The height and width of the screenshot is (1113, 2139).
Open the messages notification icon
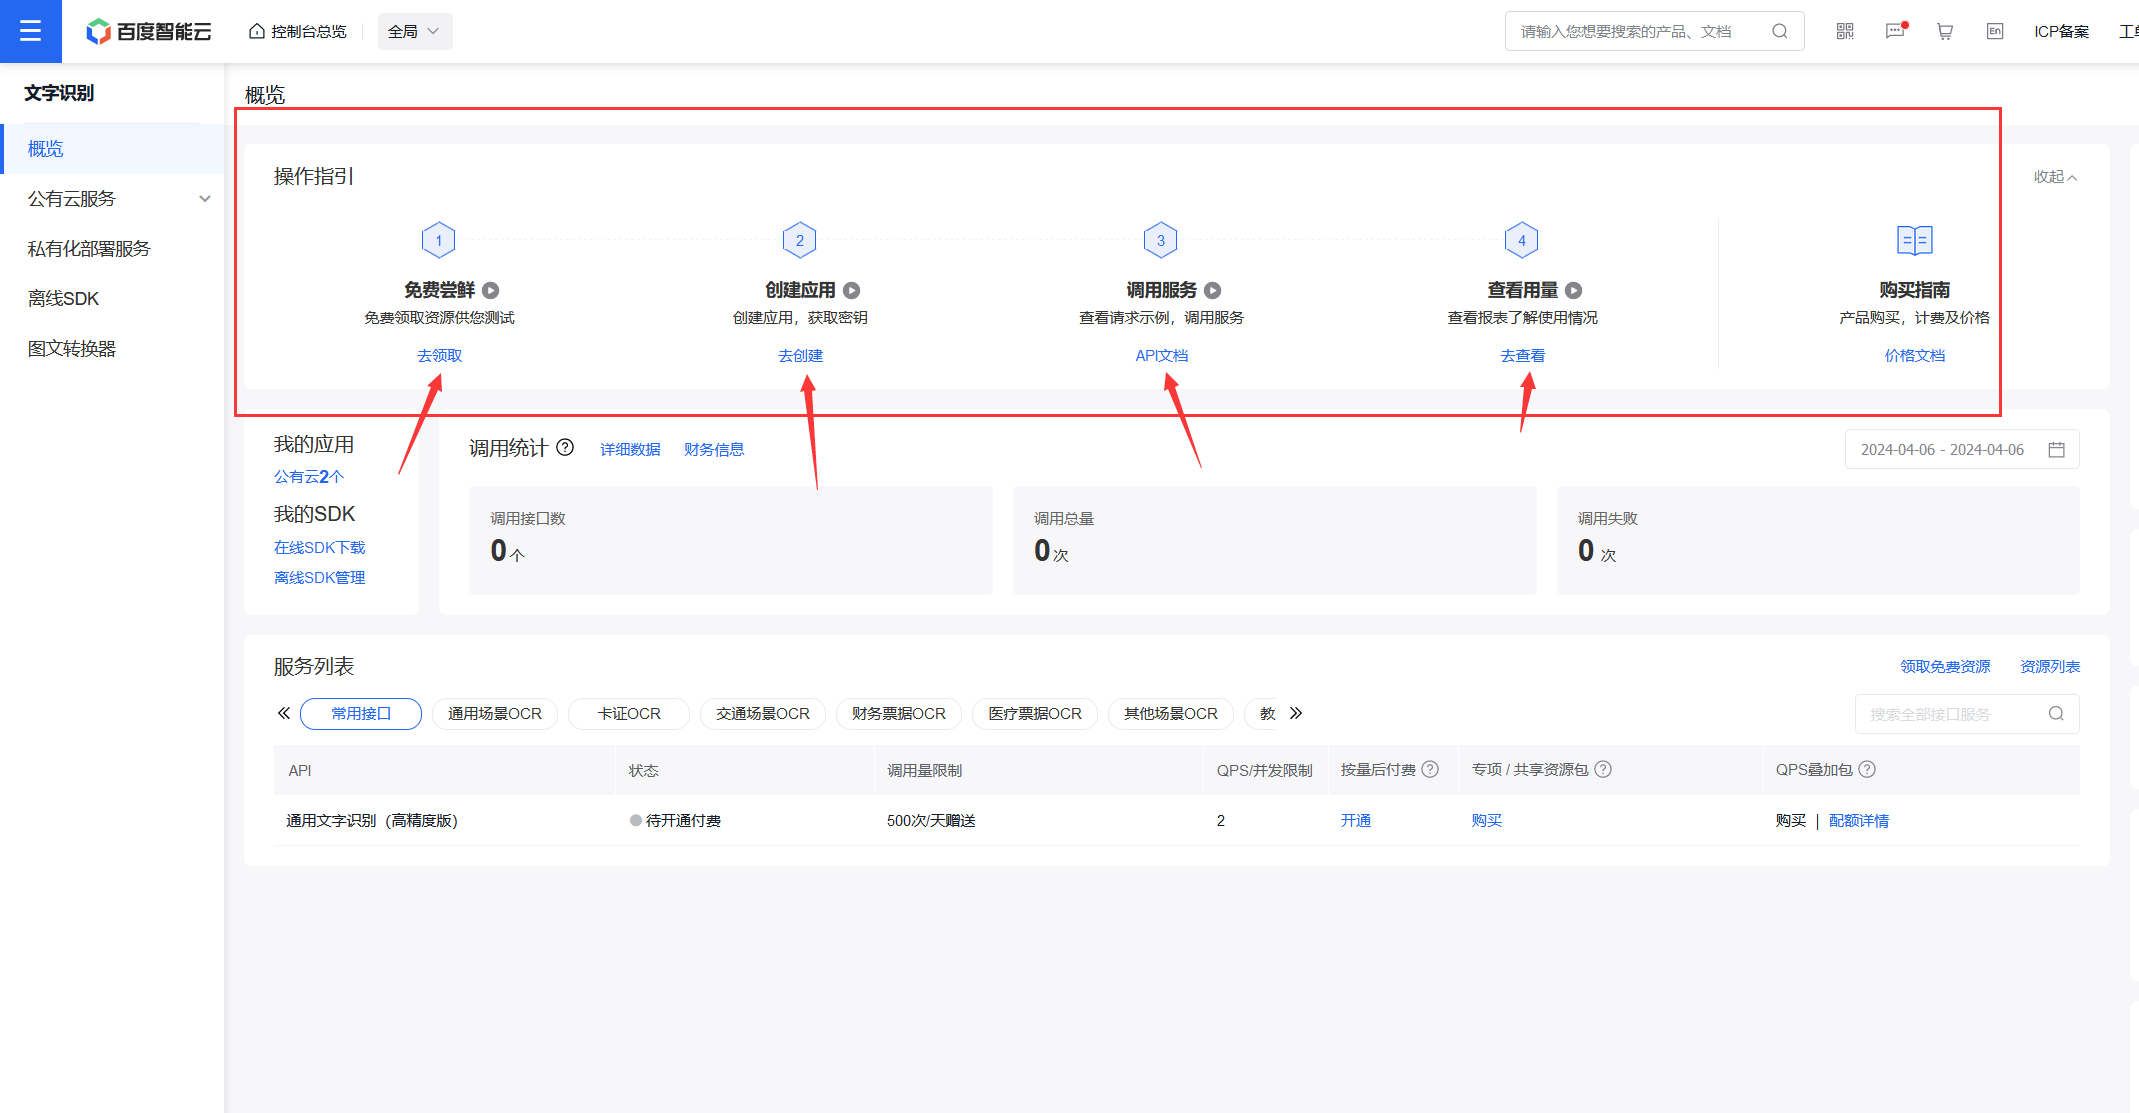[x=1895, y=31]
